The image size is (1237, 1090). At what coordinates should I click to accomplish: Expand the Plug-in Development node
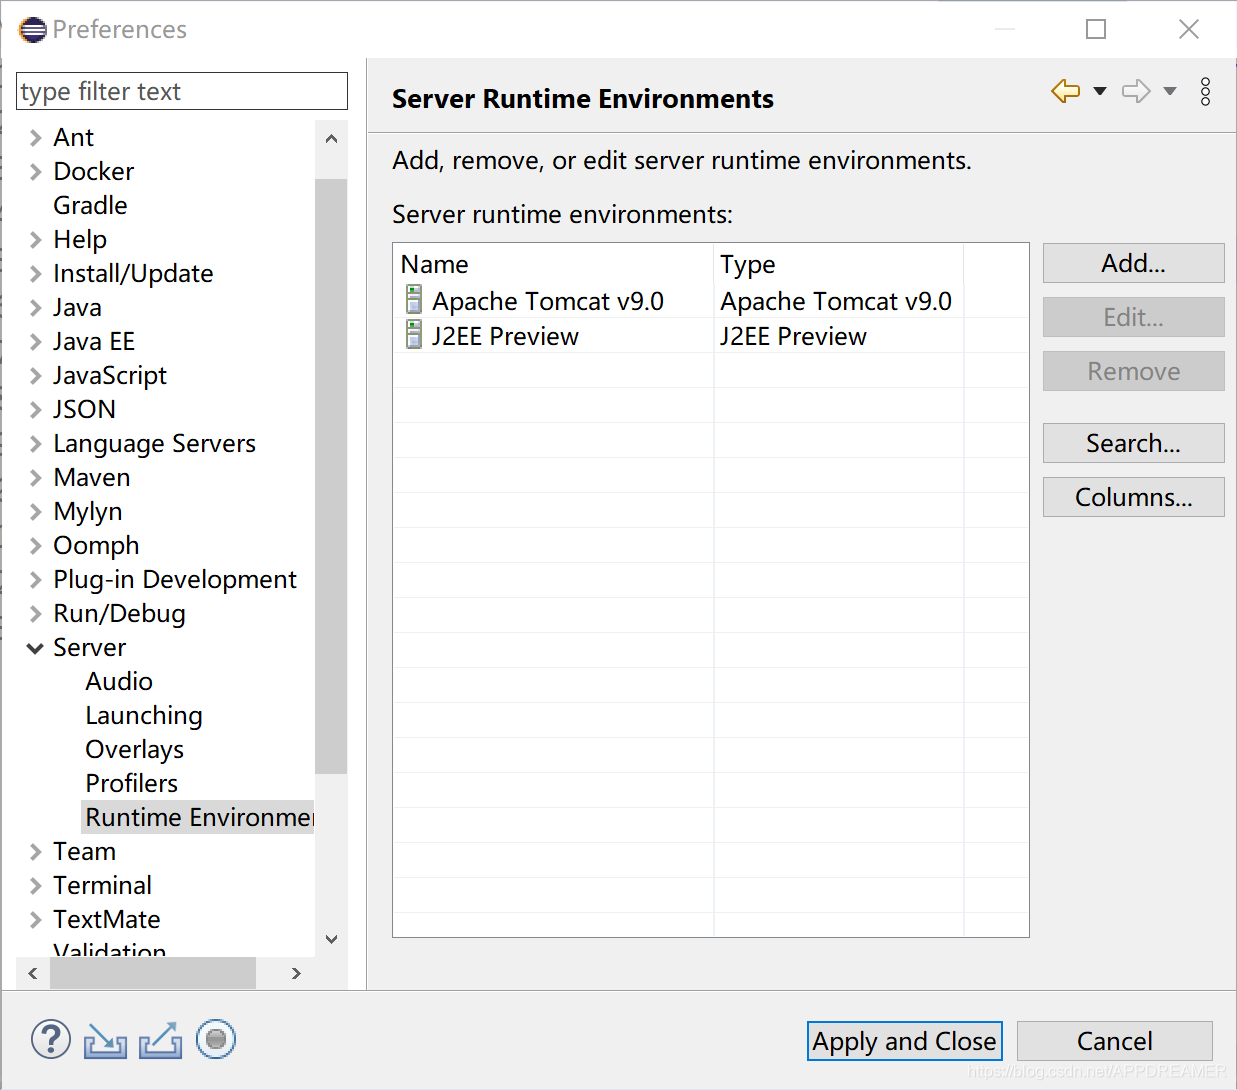coord(35,579)
